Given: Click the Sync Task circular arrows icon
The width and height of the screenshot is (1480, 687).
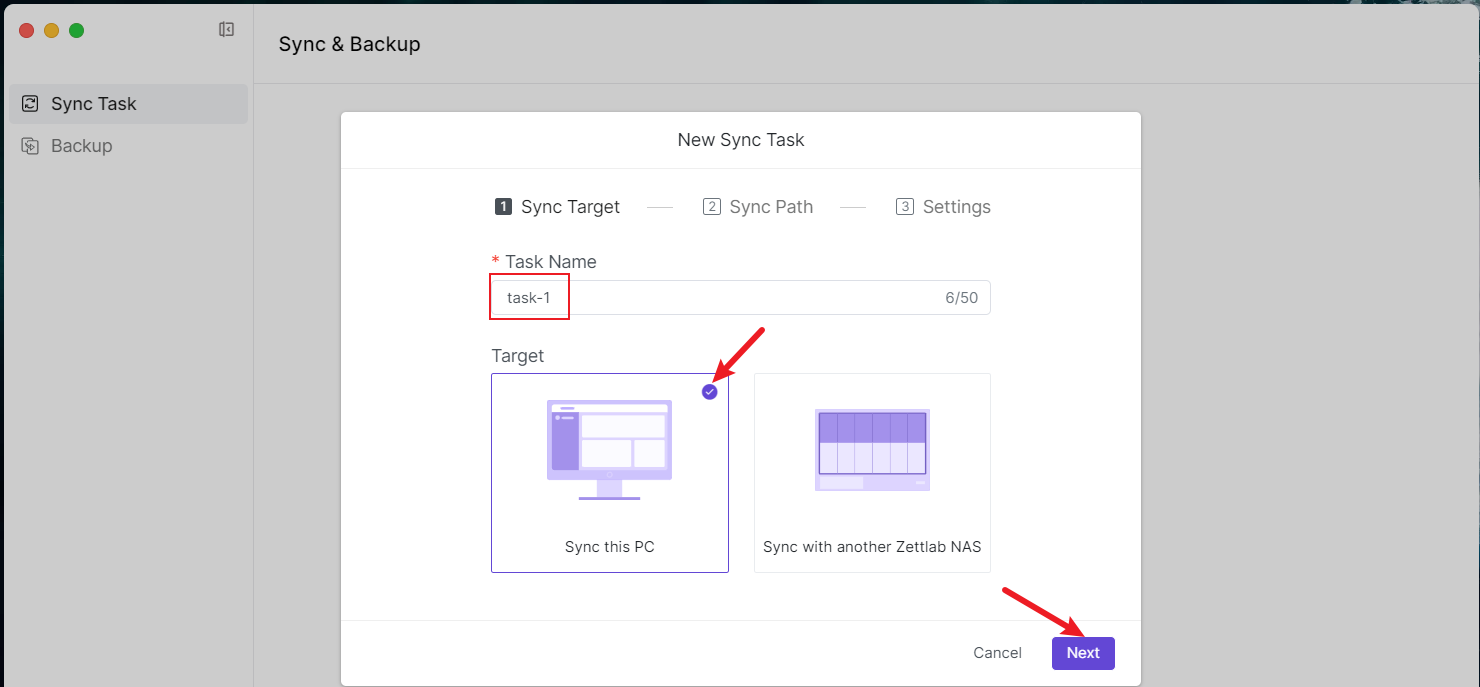Looking at the screenshot, I should click(x=31, y=104).
